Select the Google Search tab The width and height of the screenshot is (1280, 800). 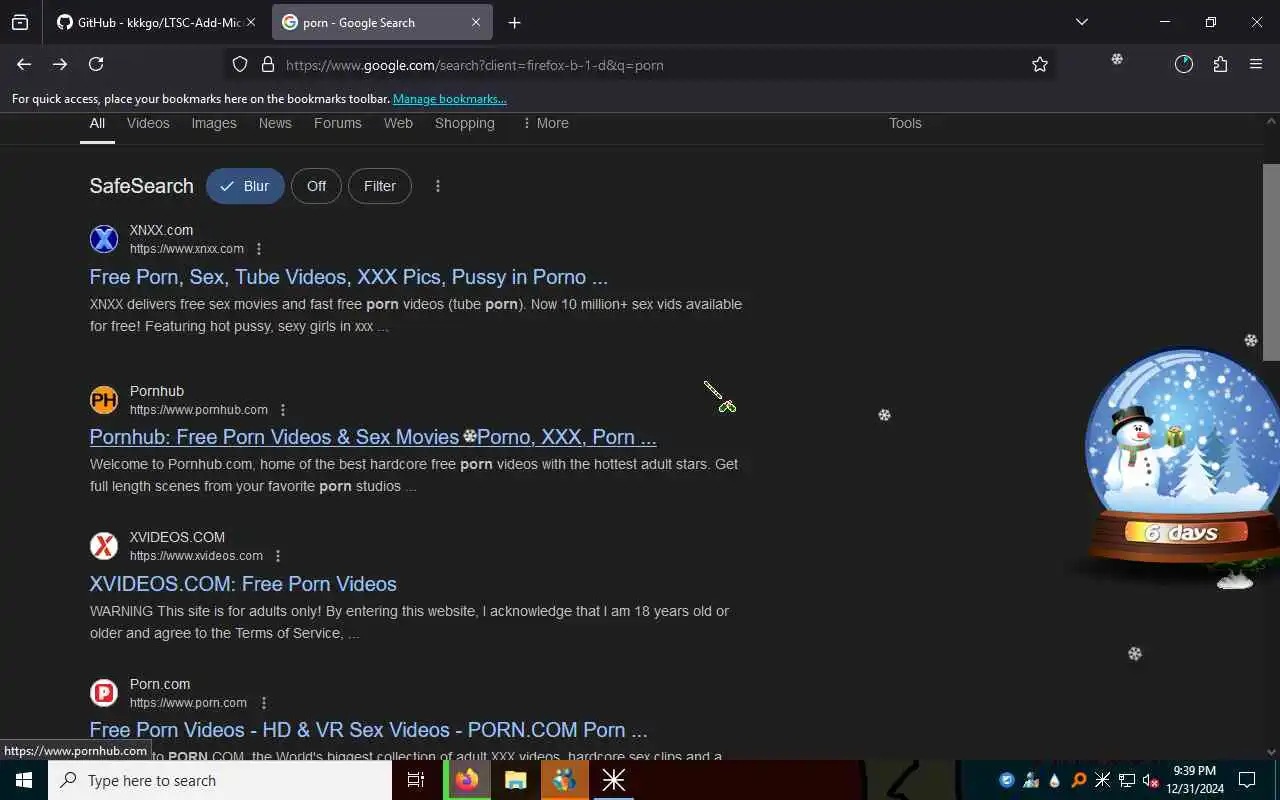pyautogui.click(x=382, y=22)
